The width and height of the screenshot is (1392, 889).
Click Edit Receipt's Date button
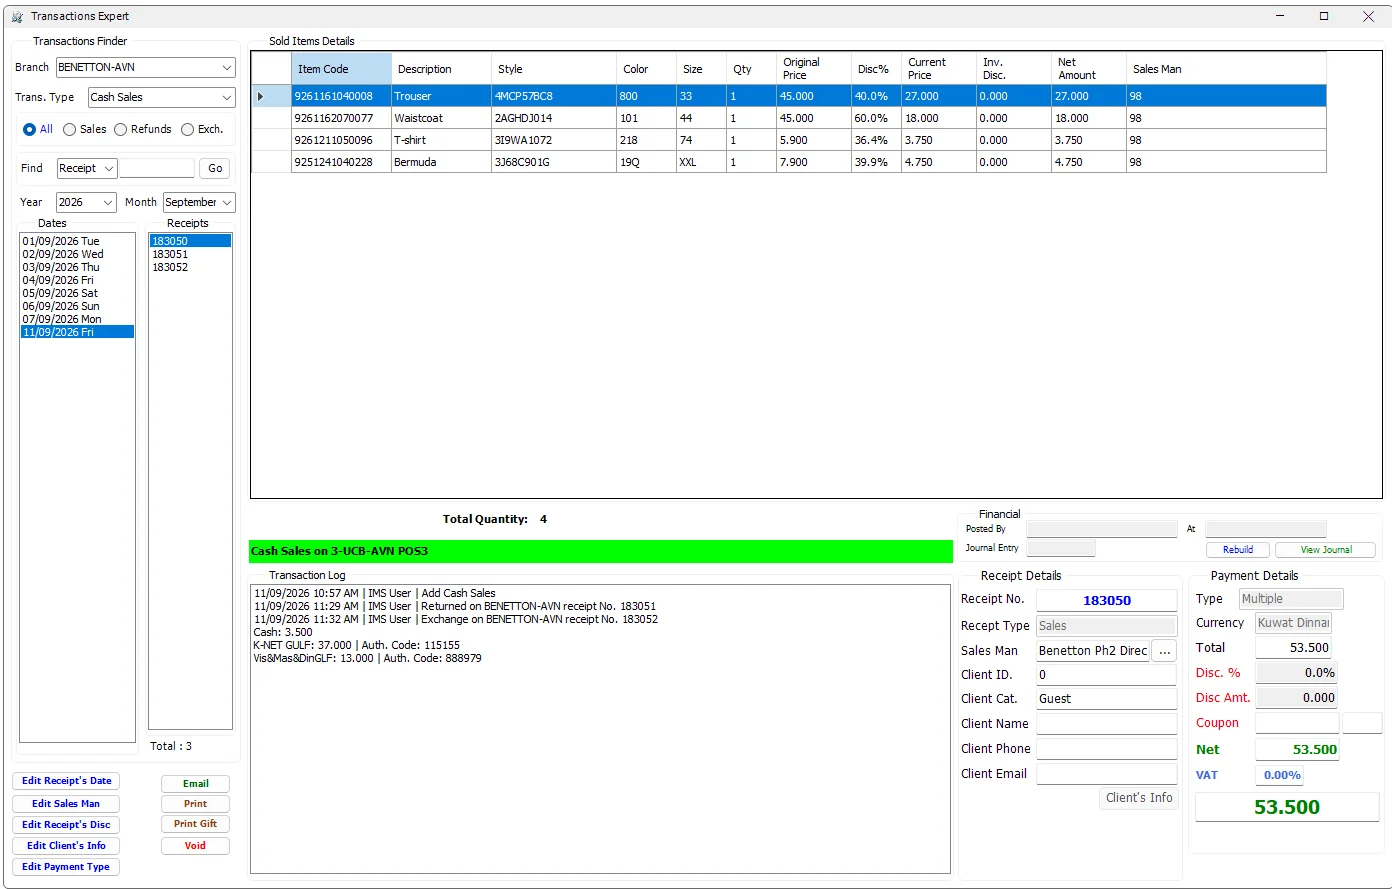pos(67,781)
